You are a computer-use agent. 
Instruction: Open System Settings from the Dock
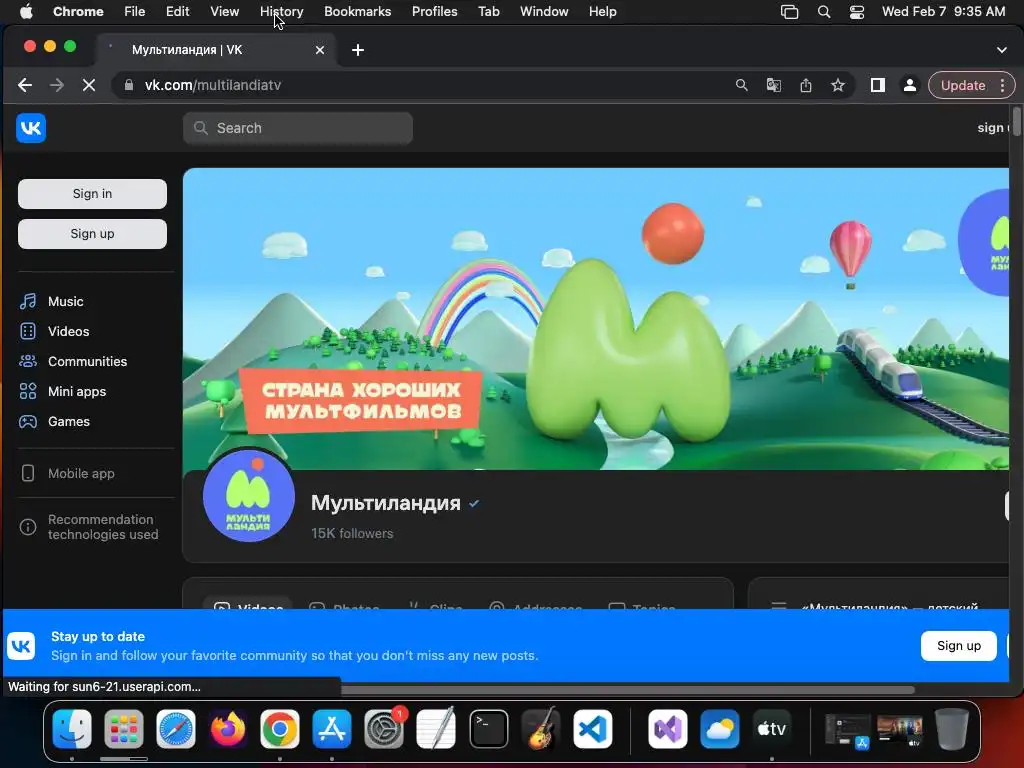point(384,729)
